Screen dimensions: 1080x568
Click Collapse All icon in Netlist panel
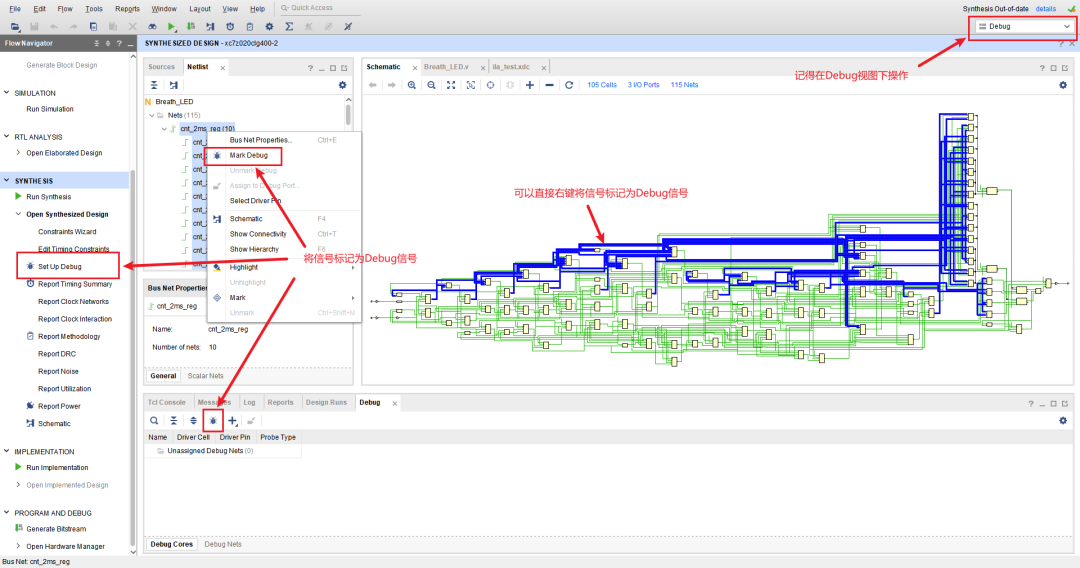click(x=154, y=85)
